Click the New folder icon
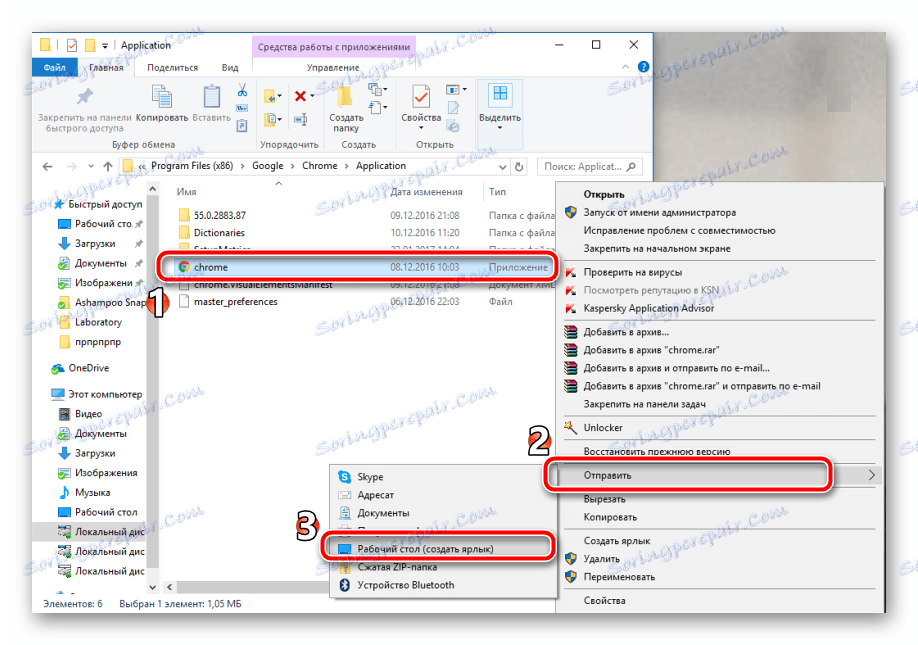918x645 pixels. 345,97
